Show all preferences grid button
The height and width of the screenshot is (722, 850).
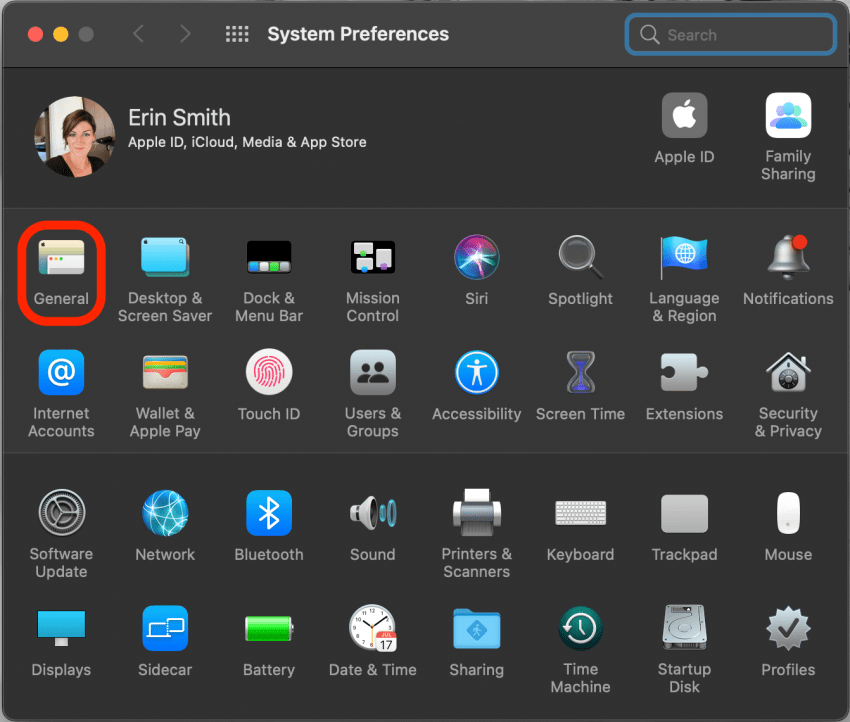click(237, 34)
